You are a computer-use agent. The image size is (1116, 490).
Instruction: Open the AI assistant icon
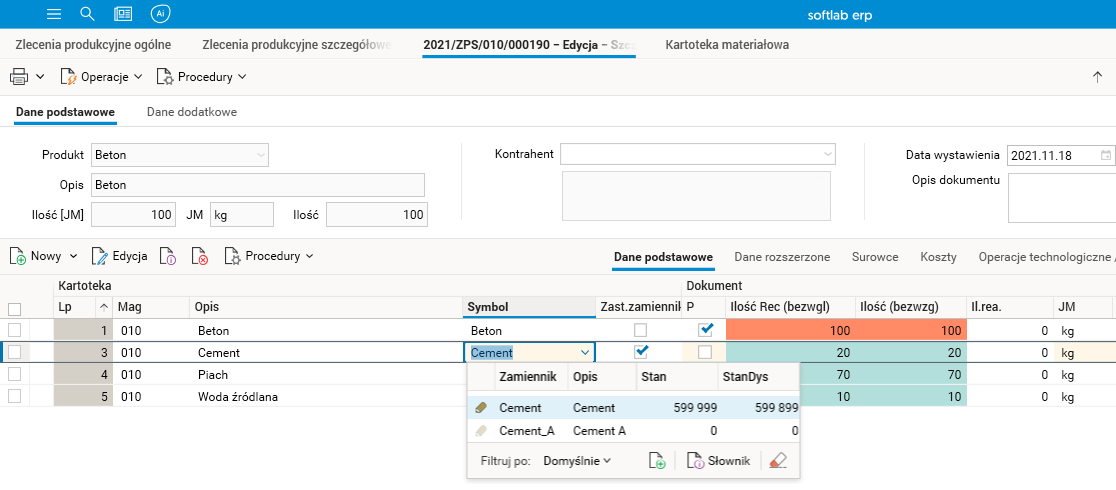pyautogui.click(x=160, y=14)
